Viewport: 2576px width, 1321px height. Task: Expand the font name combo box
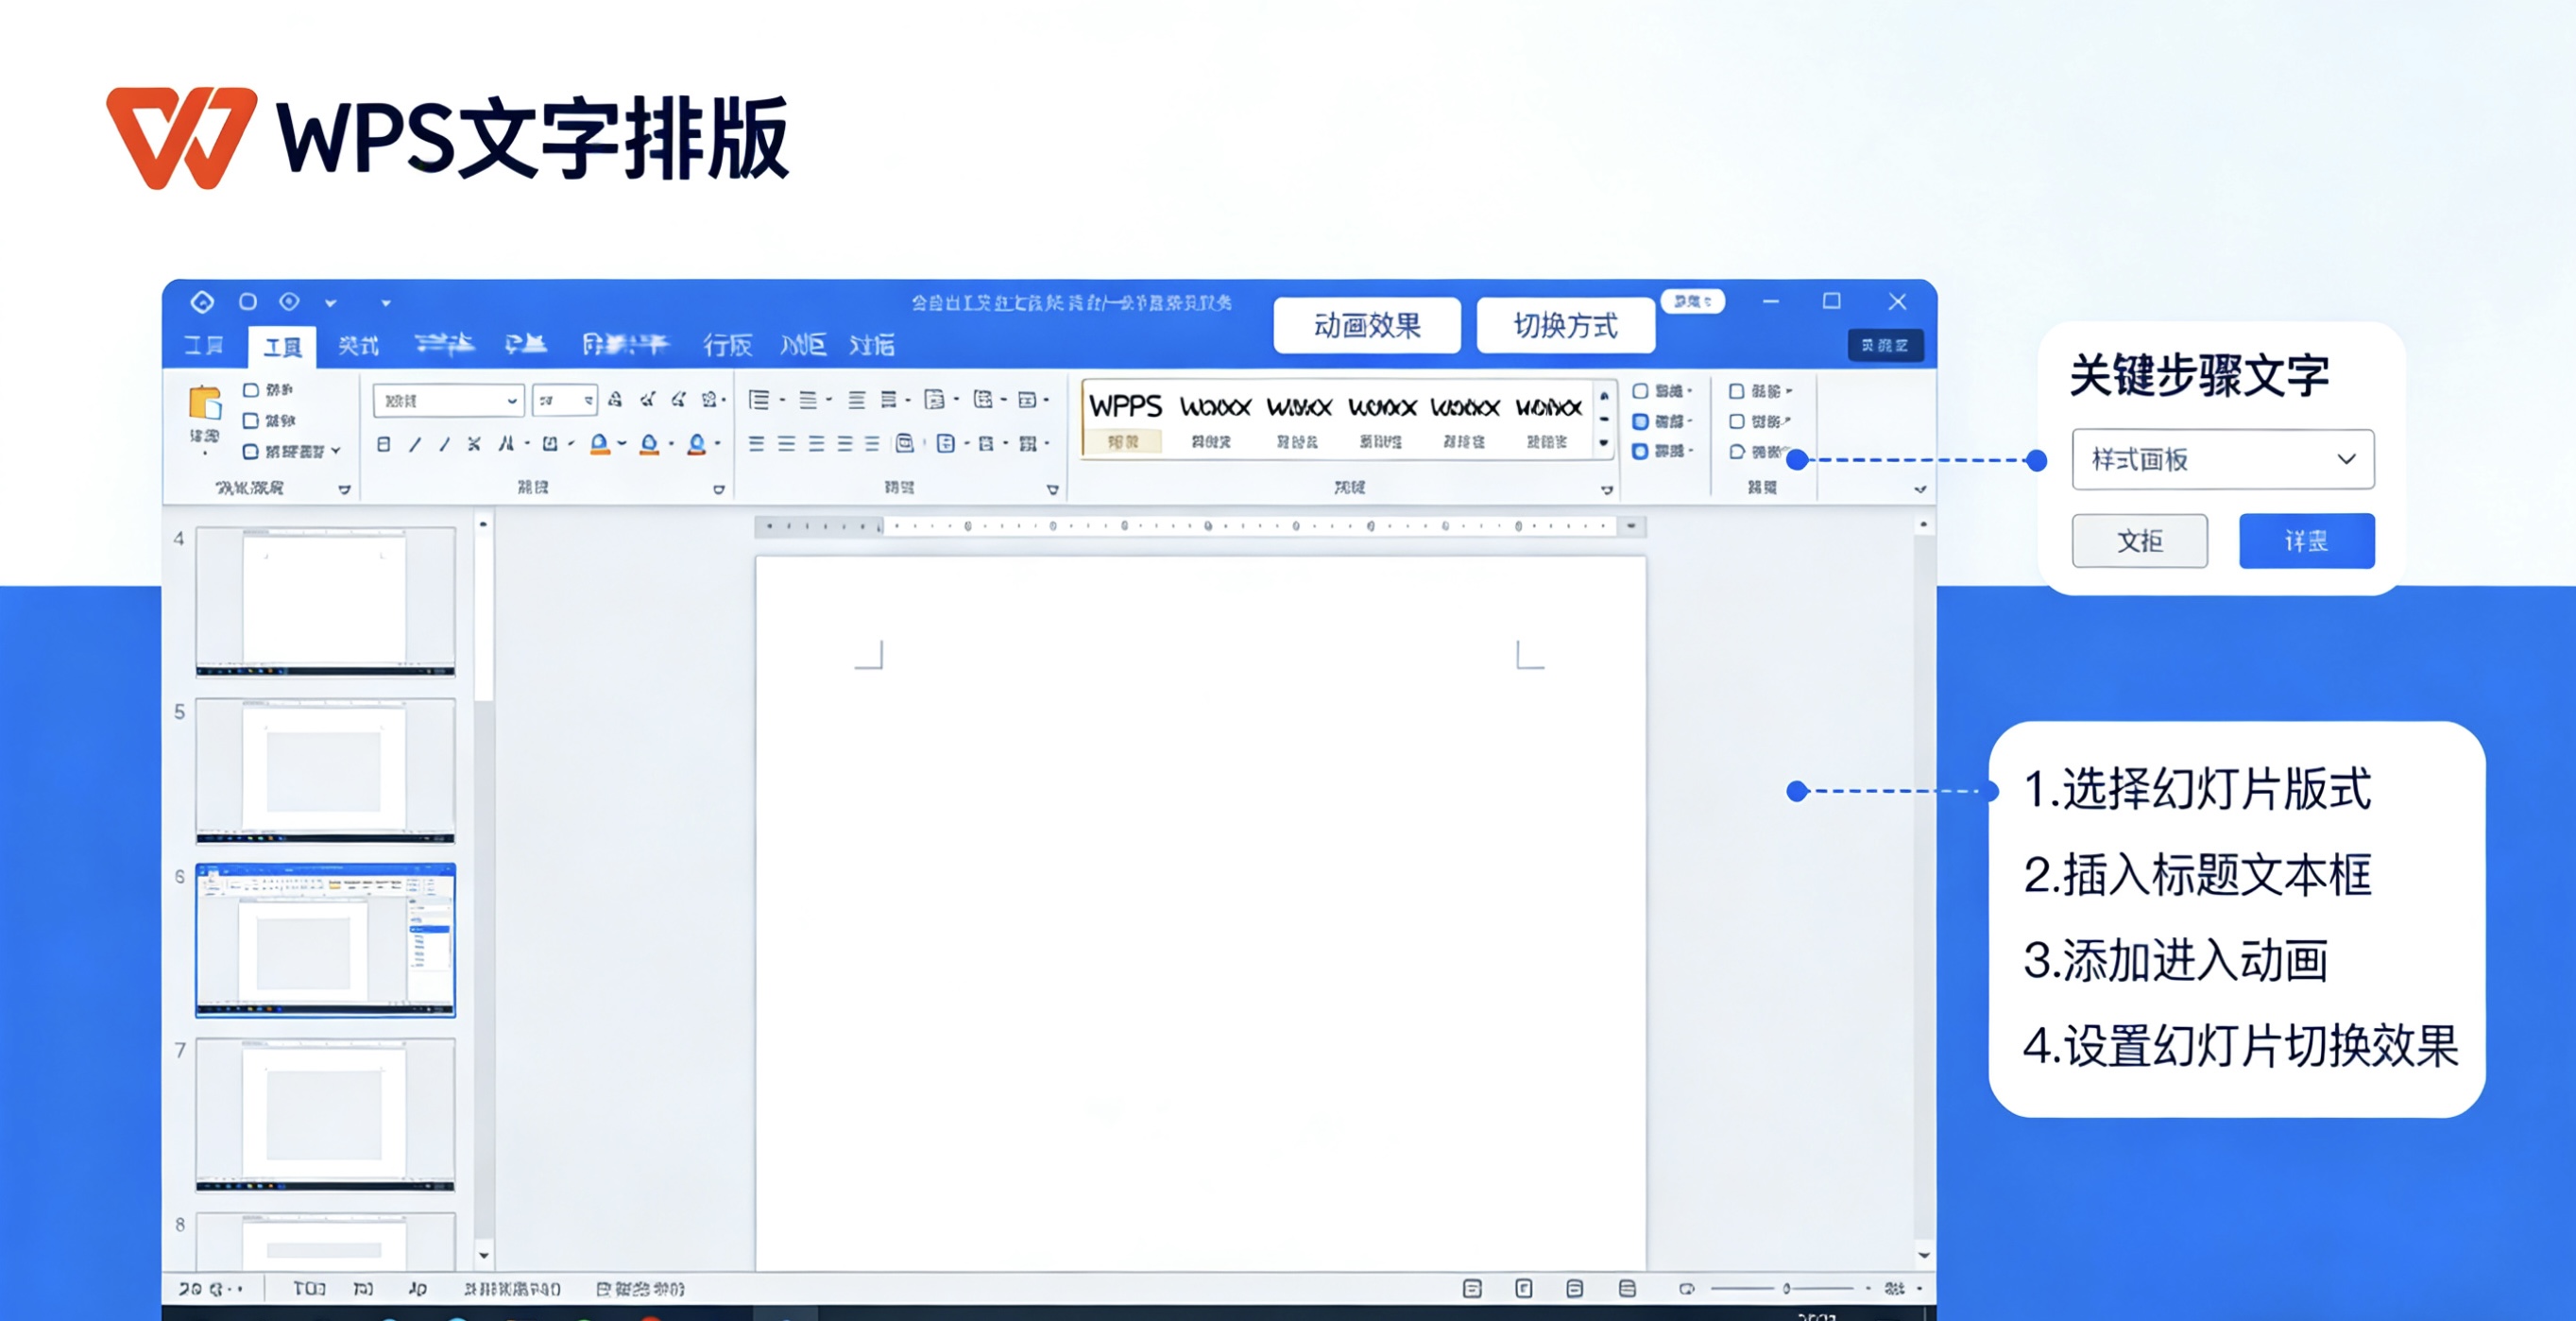[510, 400]
